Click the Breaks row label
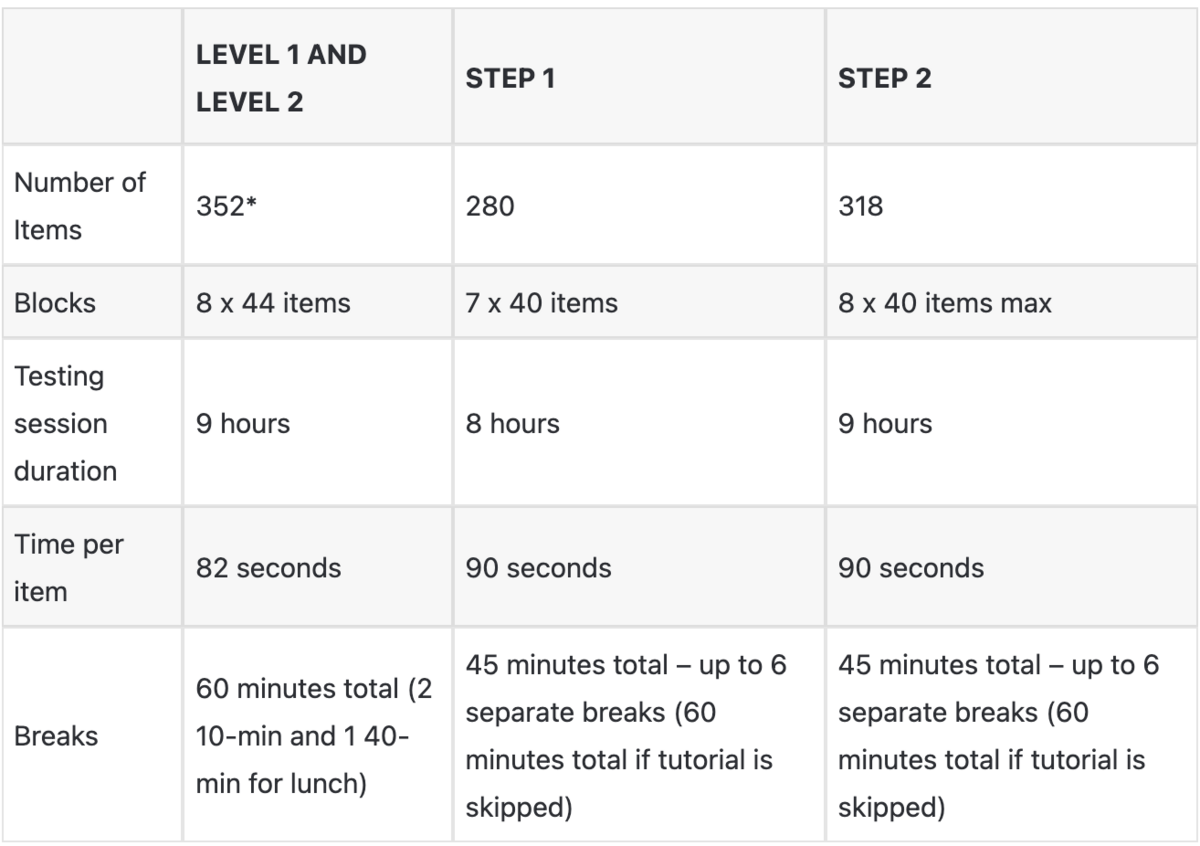Viewport: 1200px width, 846px height. point(56,737)
